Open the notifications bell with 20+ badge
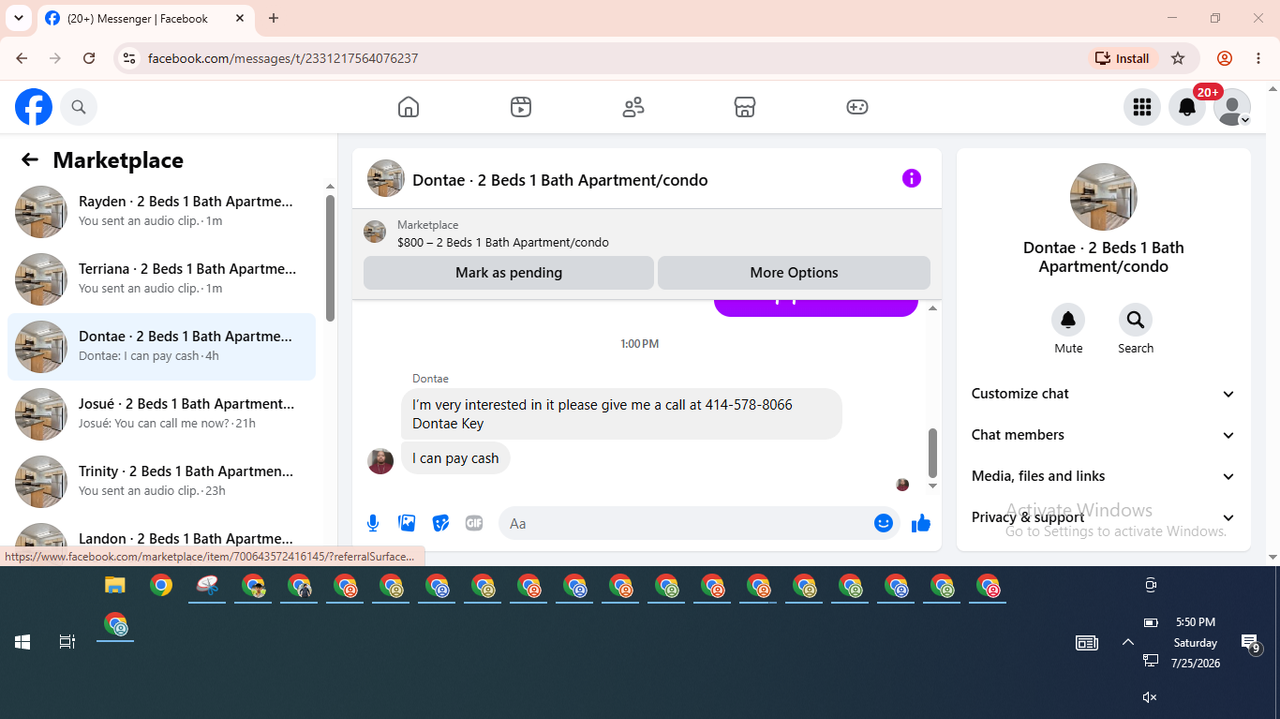The image size is (1280, 719). click(1187, 107)
